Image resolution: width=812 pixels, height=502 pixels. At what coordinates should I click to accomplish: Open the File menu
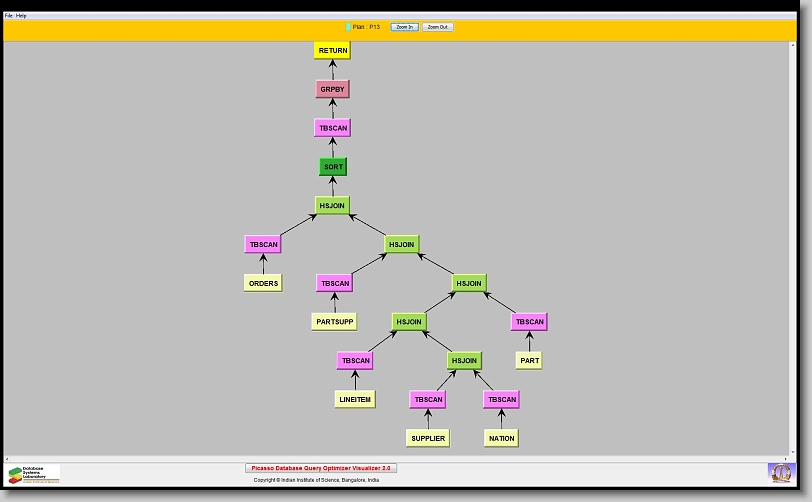[x=9, y=16]
